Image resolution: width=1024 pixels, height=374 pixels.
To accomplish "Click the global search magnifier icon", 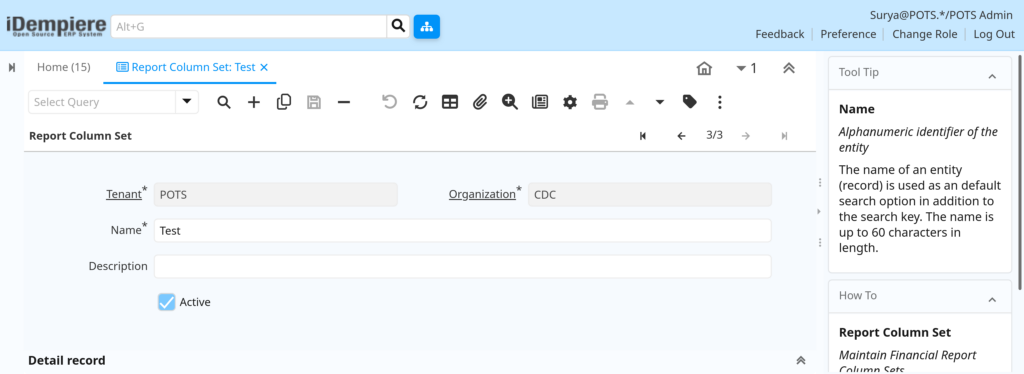I will (398, 26).
